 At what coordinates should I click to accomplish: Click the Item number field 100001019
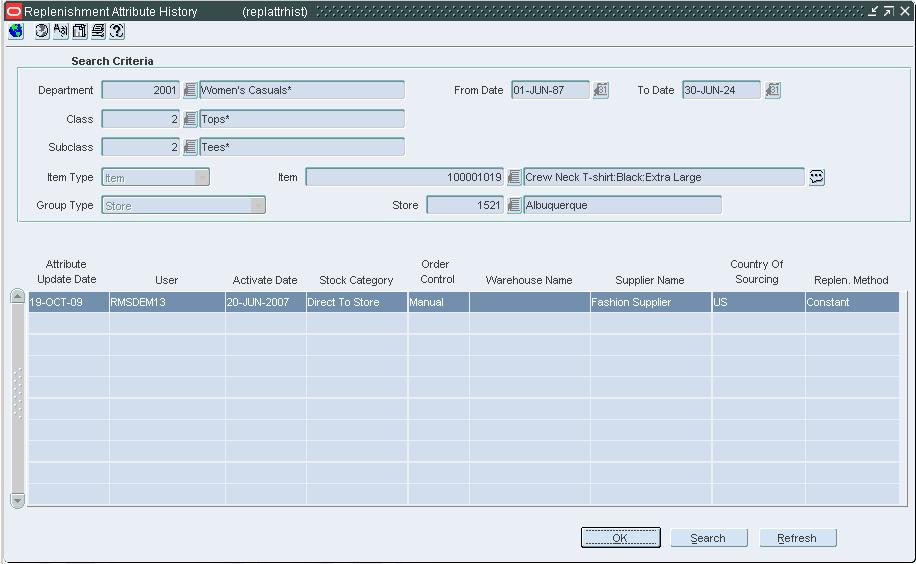(x=404, y=177)
